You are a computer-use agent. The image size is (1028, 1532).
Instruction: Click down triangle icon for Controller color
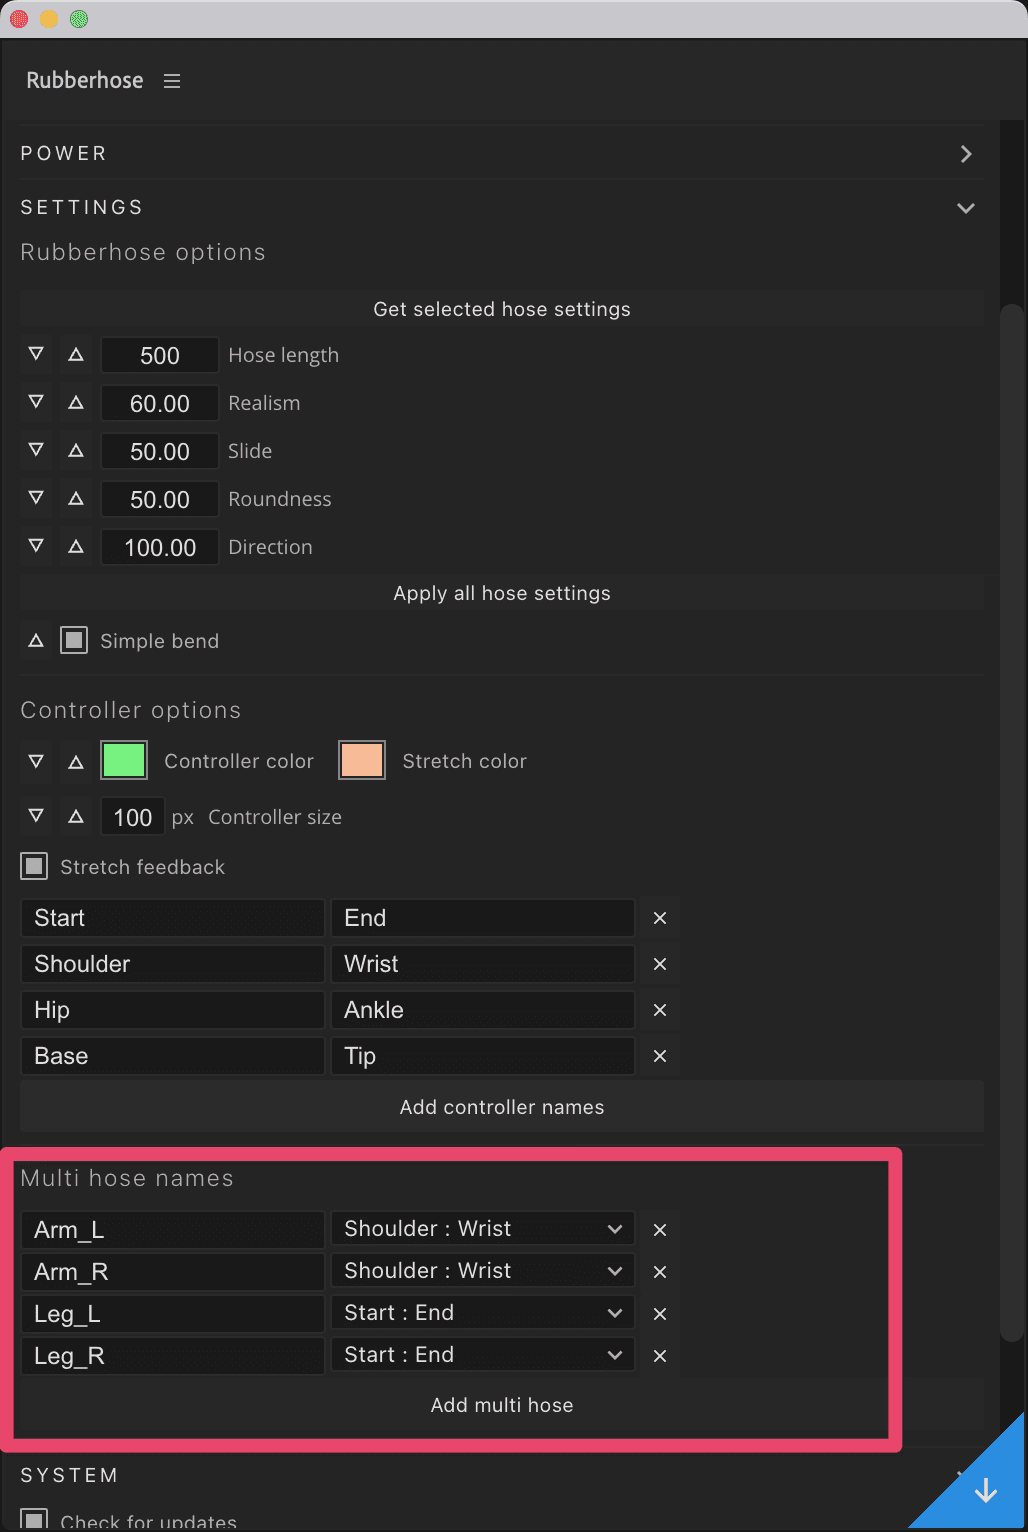click(36, 761)
